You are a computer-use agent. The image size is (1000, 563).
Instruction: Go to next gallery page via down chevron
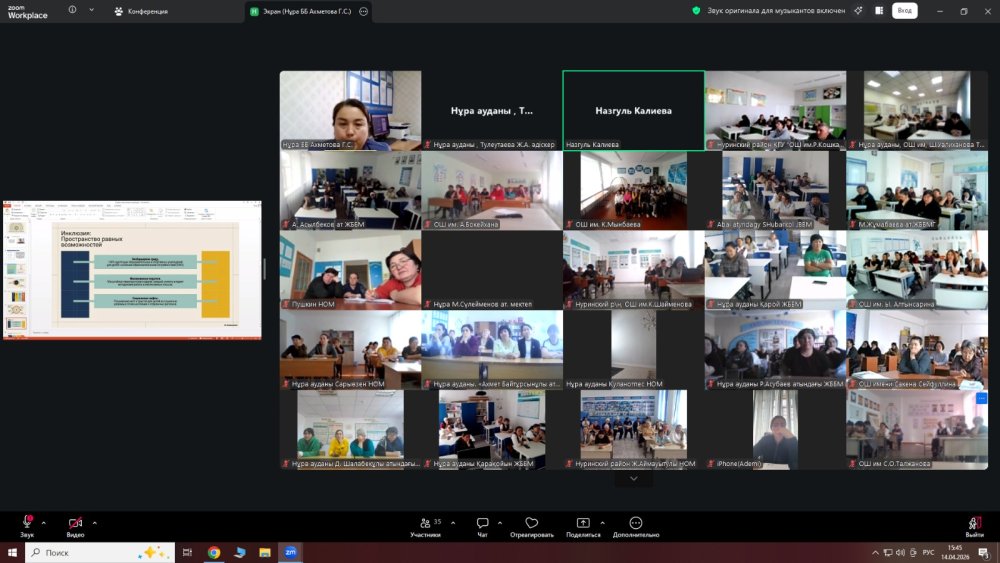(633, 479)
